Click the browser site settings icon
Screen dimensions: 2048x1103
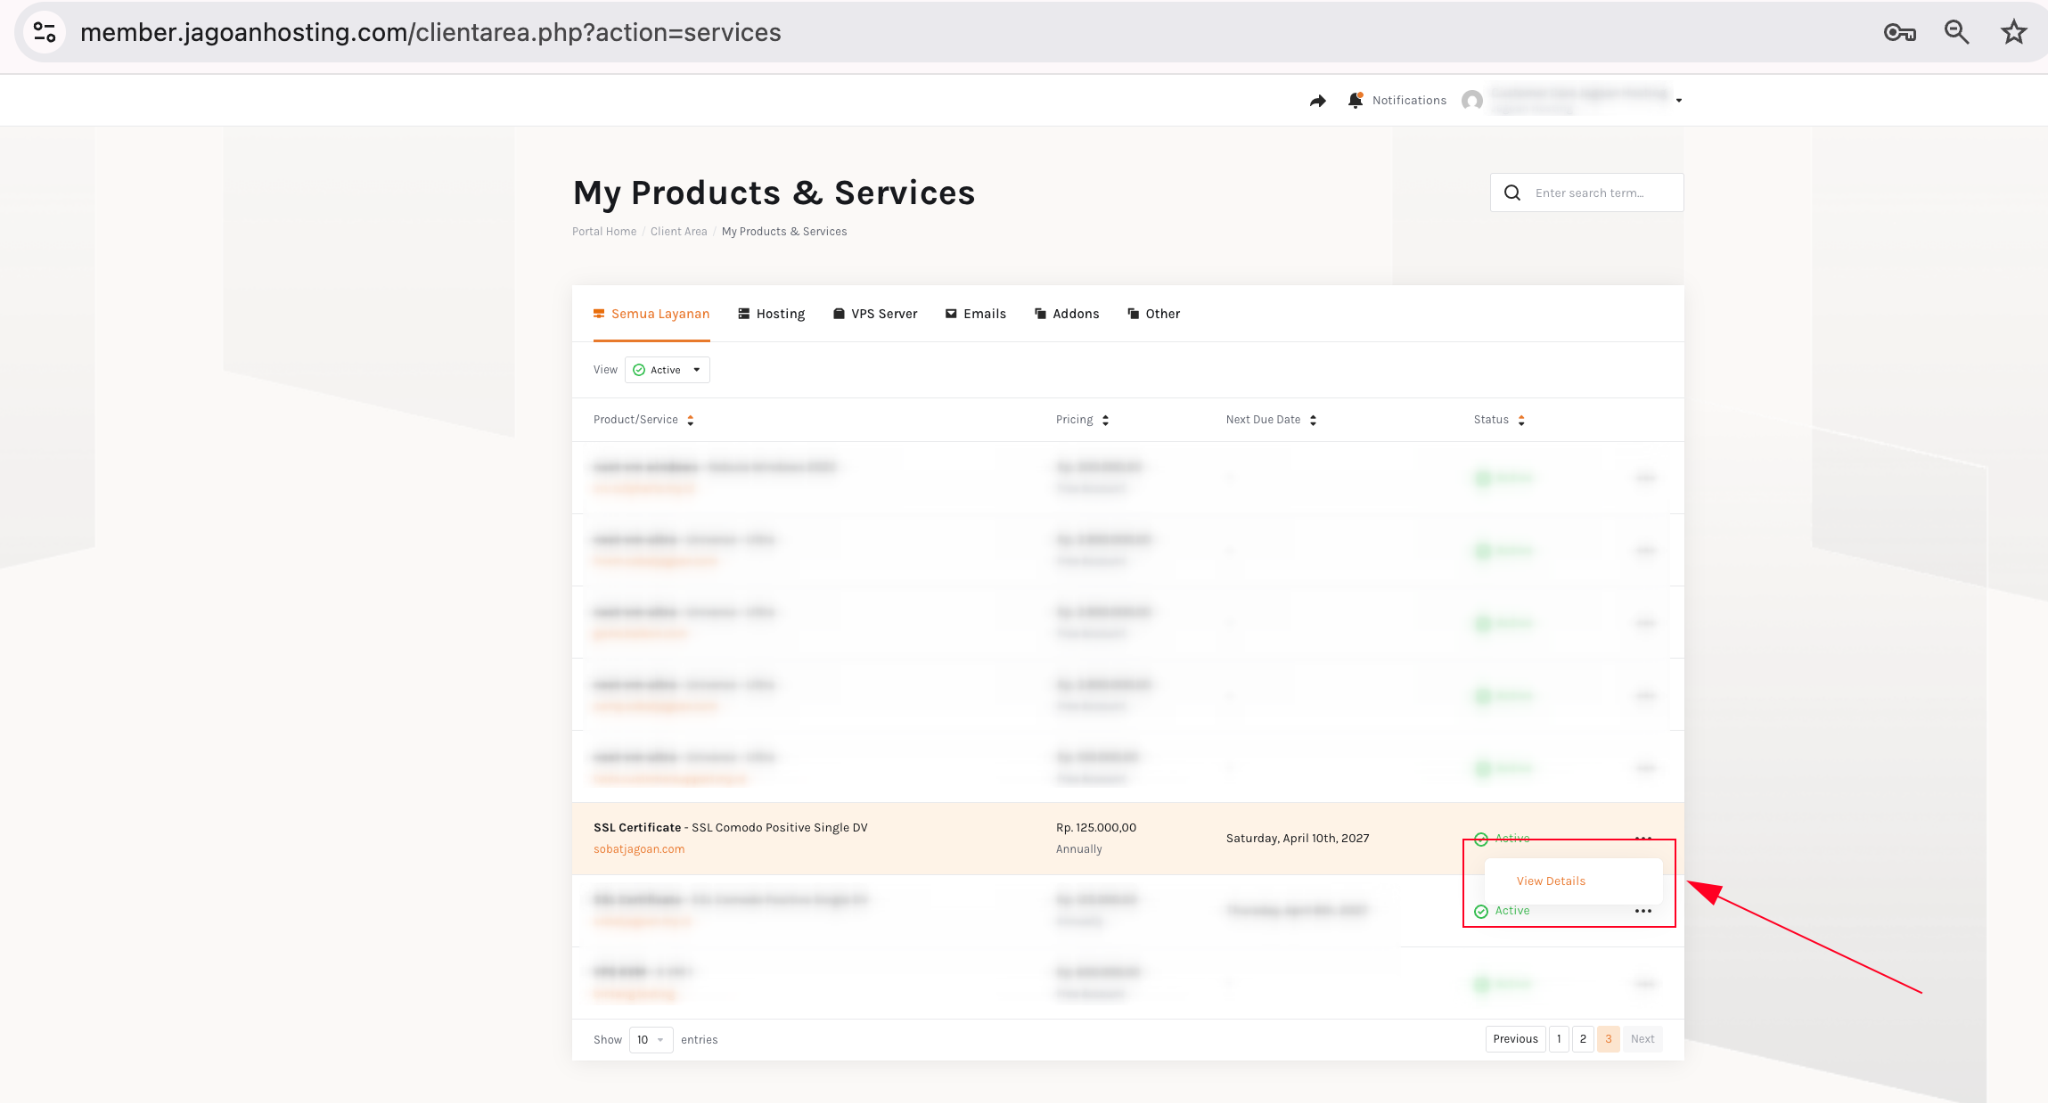(x=45, y=32)
